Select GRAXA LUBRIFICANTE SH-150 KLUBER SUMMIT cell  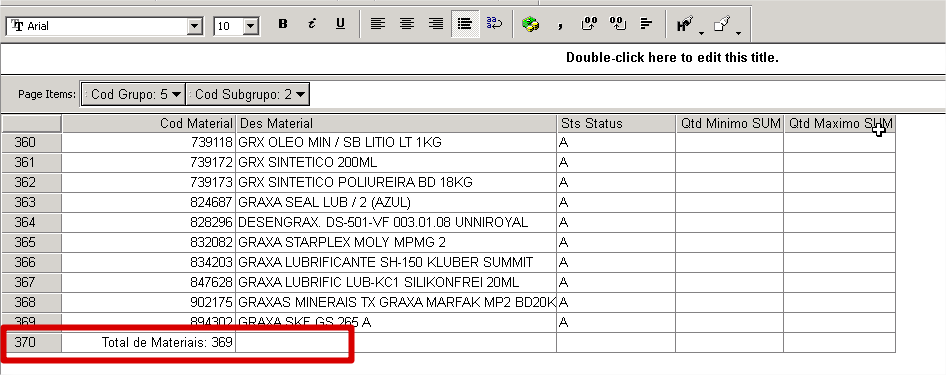(x=396, y=262)
